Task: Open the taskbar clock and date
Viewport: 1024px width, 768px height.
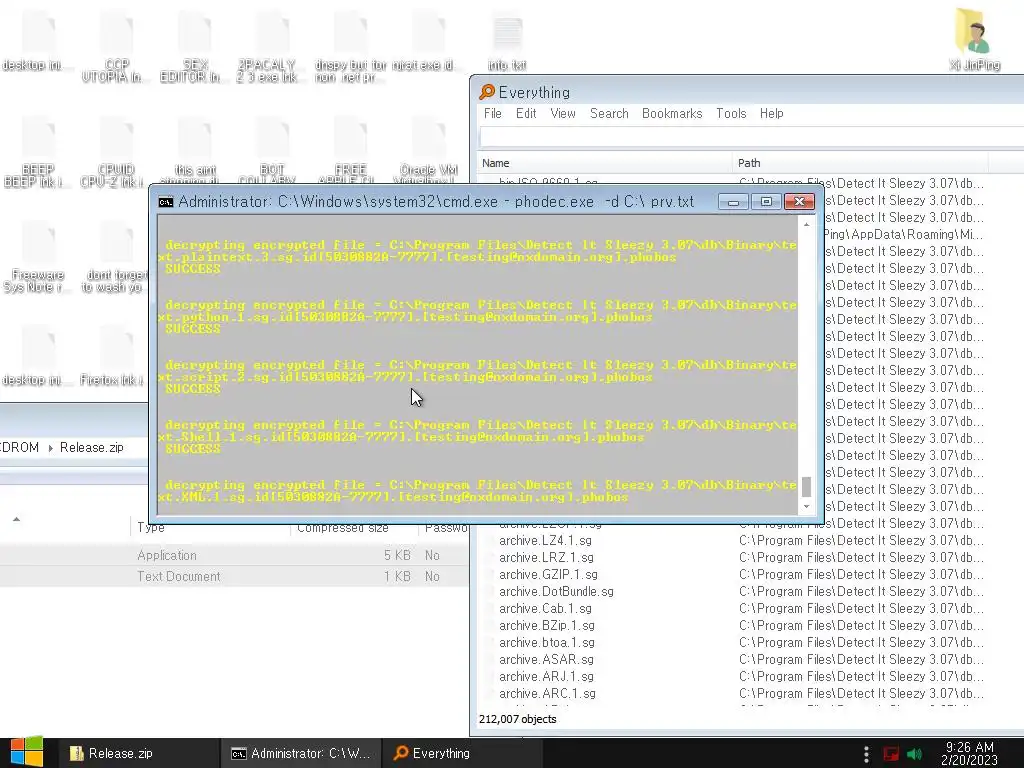Action: pyautogui.click(x=969, y=753)
